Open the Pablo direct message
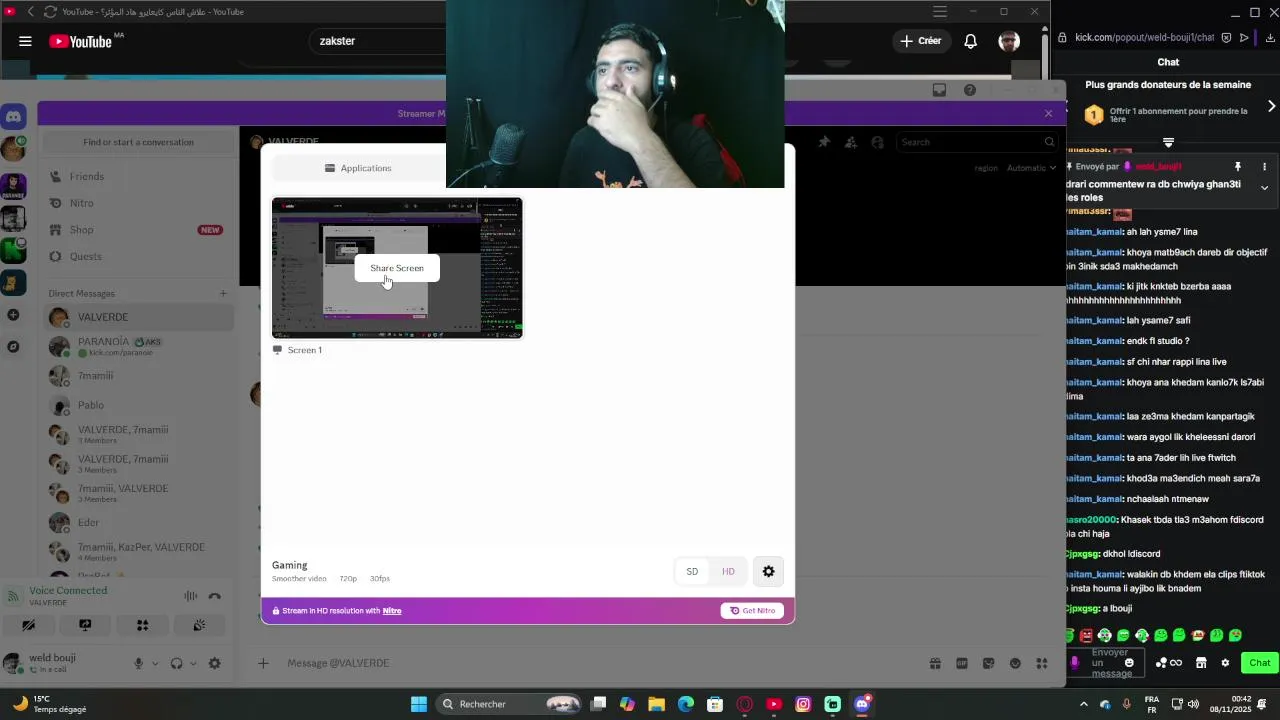The height and width of the screenshot is (720, 1280). [x=139, y=405]
